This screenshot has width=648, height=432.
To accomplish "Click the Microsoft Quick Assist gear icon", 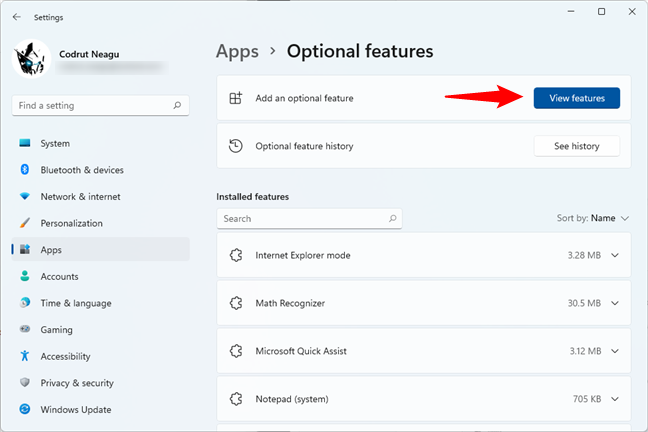I will [x=236, y=351].
